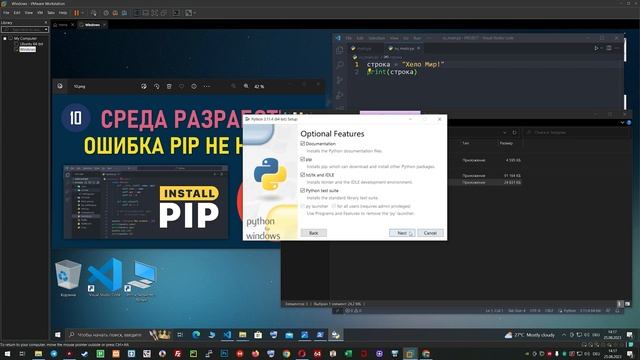Open File Explorer address history dropdown
The height and width of the screenshot is (360, 640).
pos(505,133)
